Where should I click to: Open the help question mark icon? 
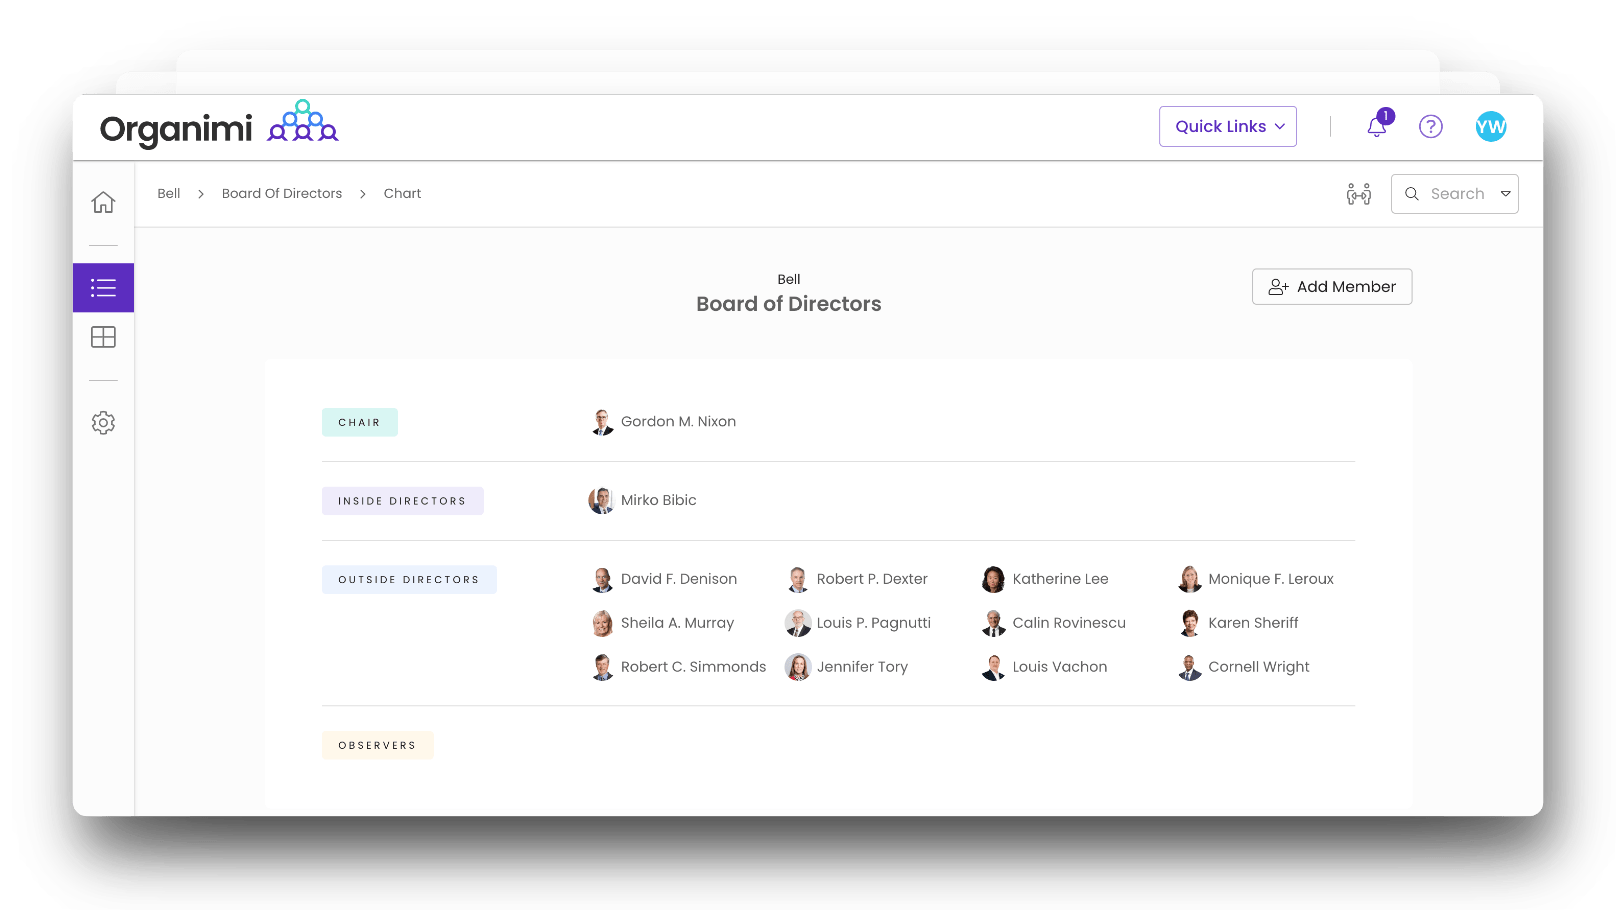[x=1431, y=126]
